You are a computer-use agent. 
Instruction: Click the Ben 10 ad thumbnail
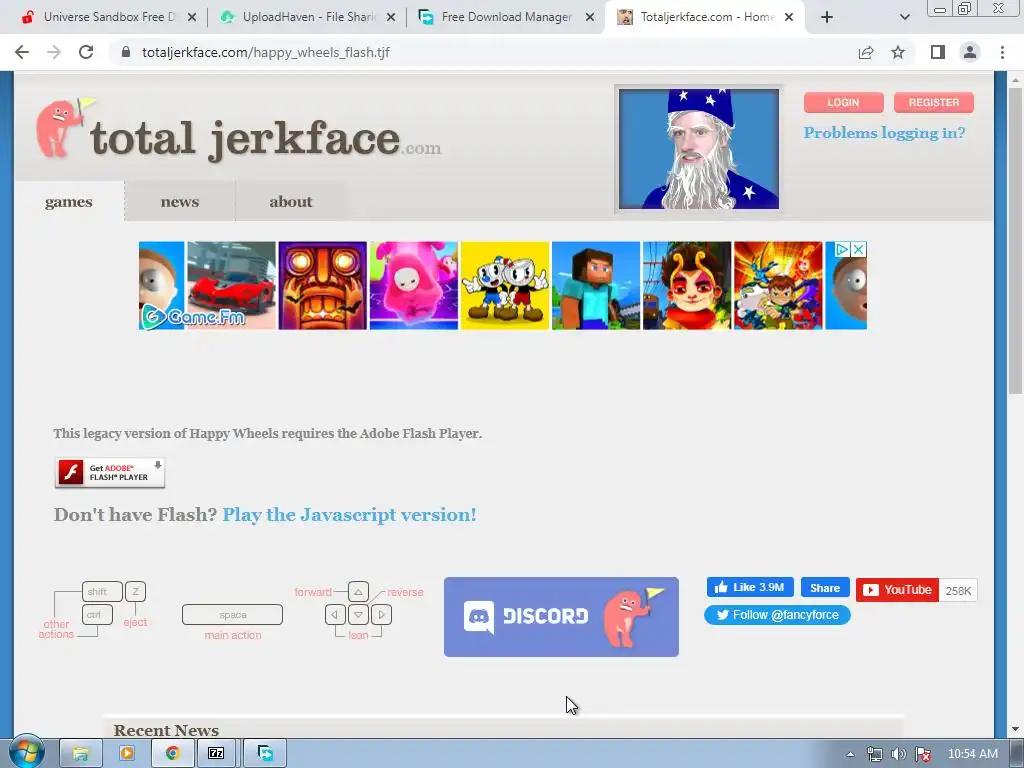pos(778,285)
